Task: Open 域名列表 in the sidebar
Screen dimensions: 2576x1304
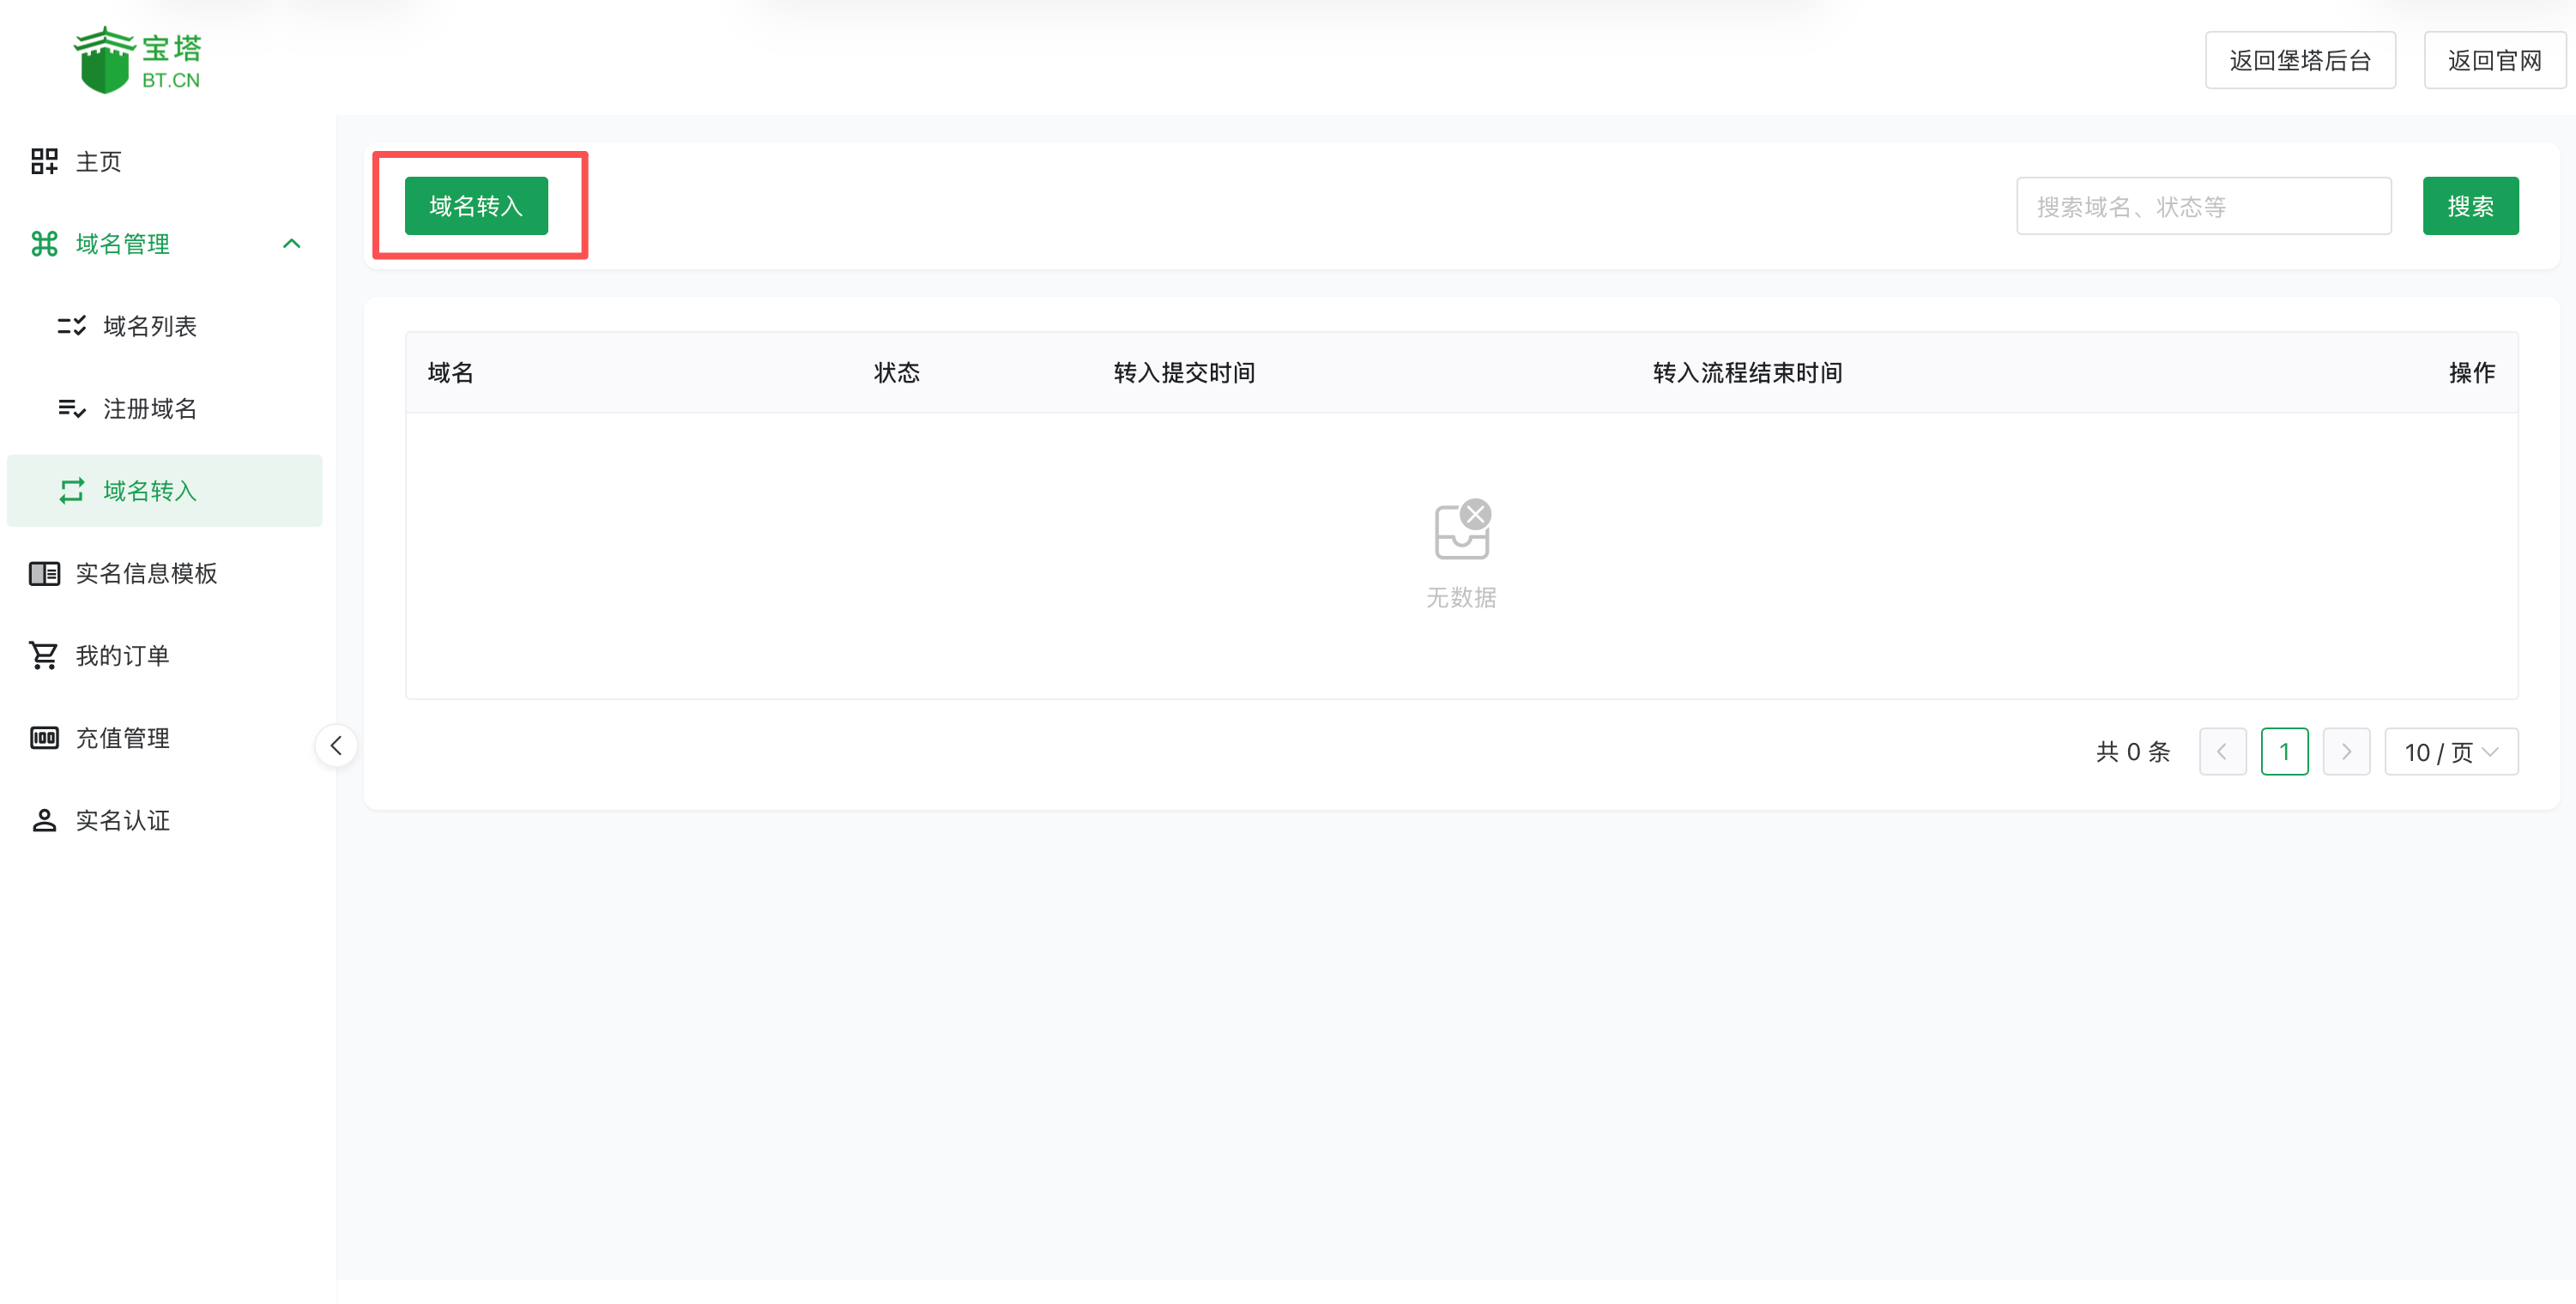Action: click(150, 326)
